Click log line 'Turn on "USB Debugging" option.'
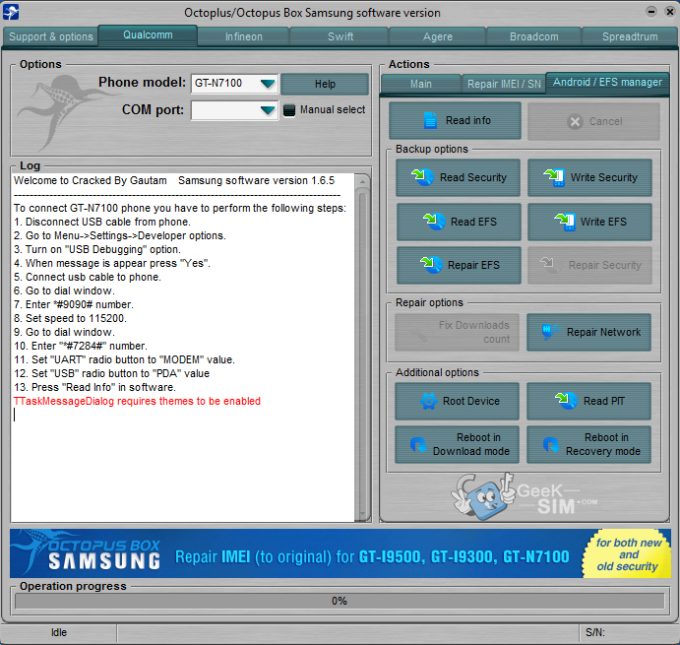The width and height of the screenshot is (680, 645). tap(97, 249)
